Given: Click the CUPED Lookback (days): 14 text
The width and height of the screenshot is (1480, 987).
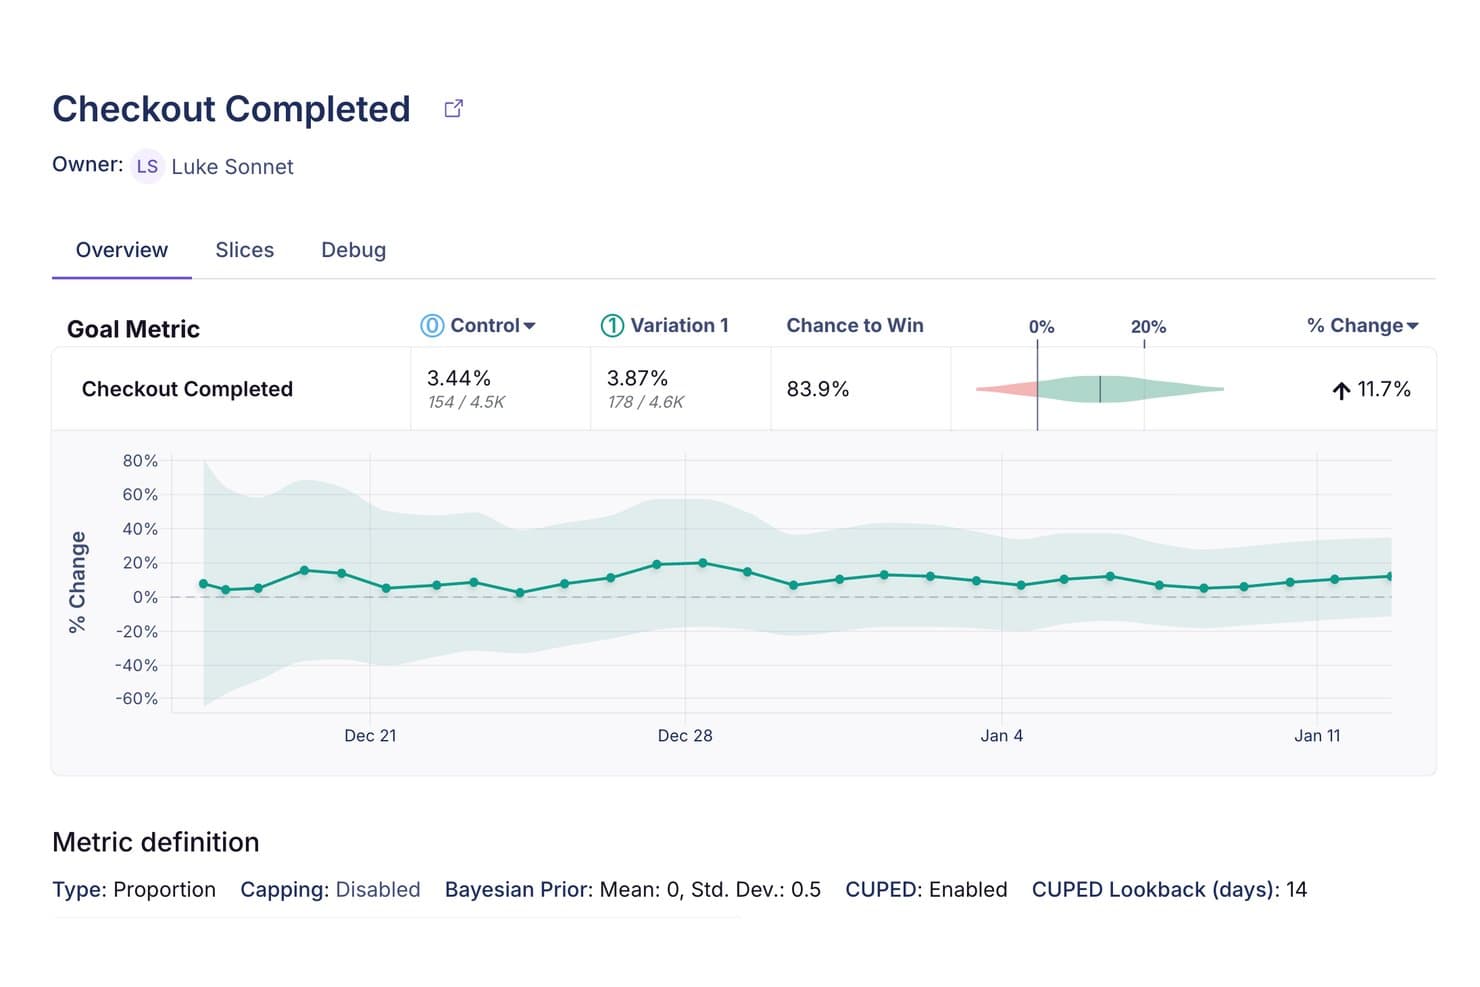Looking at the screenshot, I should click(1169, 890).
